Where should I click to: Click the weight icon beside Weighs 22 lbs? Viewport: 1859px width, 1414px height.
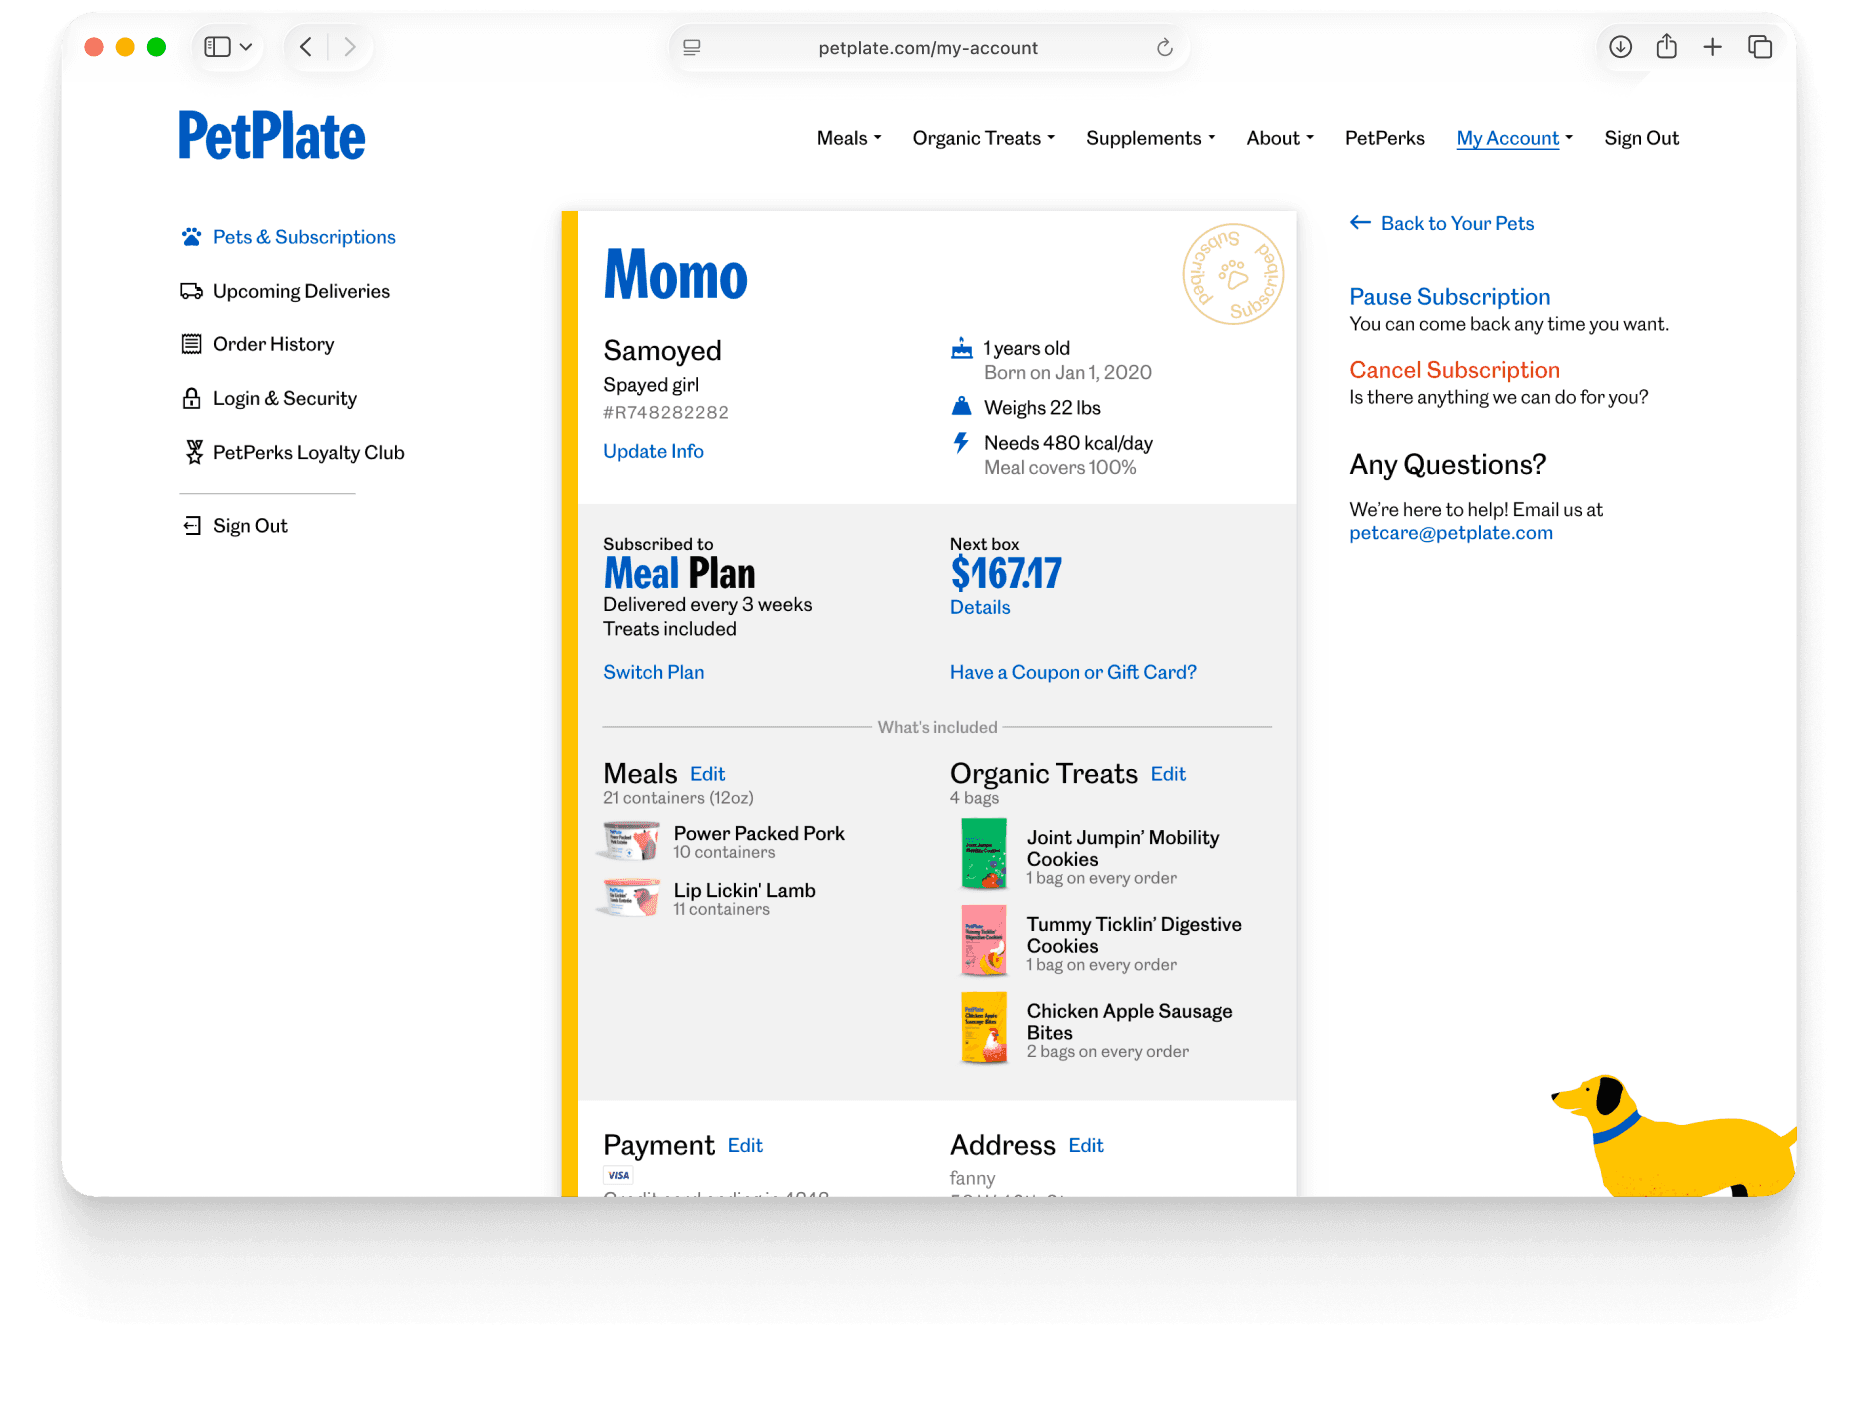coord(961,406)
